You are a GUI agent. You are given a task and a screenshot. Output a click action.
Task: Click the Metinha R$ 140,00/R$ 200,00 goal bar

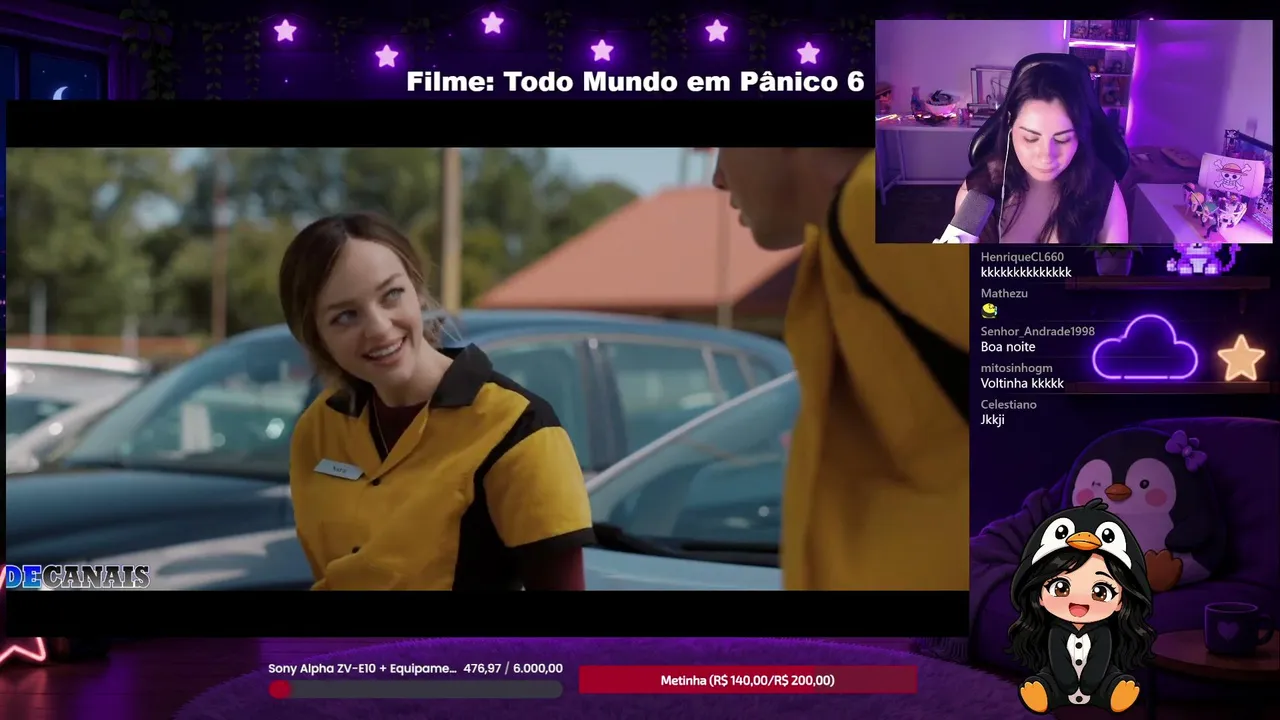pos(747,680)
